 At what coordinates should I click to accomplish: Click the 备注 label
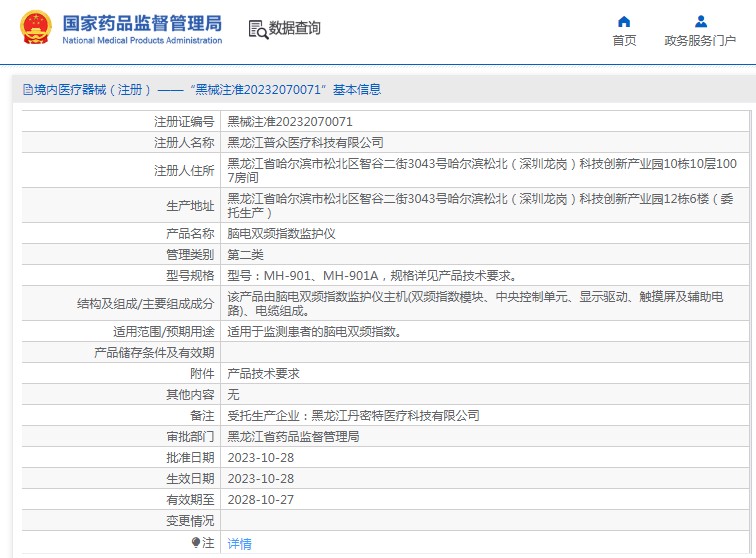coord(202,416)
